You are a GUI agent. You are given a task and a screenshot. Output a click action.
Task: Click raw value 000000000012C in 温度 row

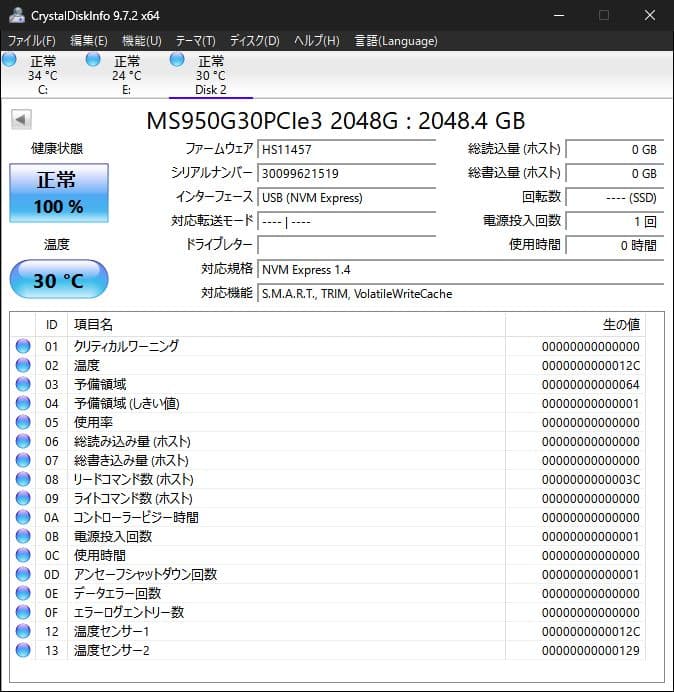point(591,366)
